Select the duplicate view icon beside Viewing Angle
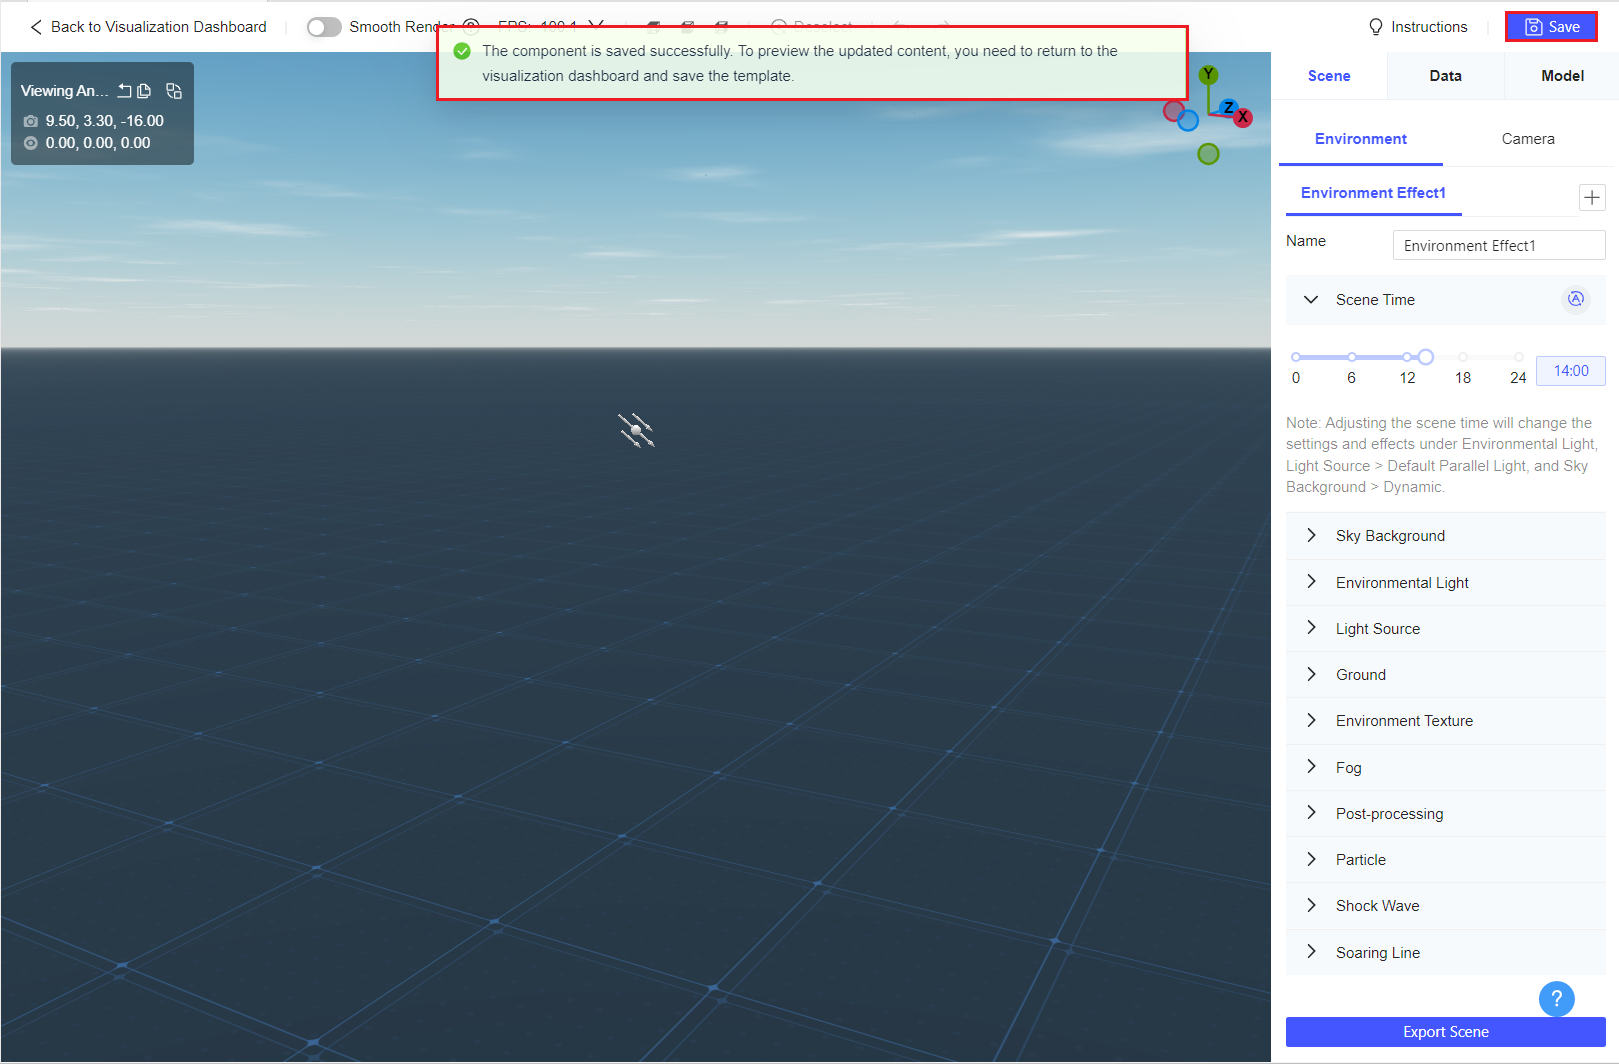Viewport: 1619px width, 1064px height. (174, 90)
